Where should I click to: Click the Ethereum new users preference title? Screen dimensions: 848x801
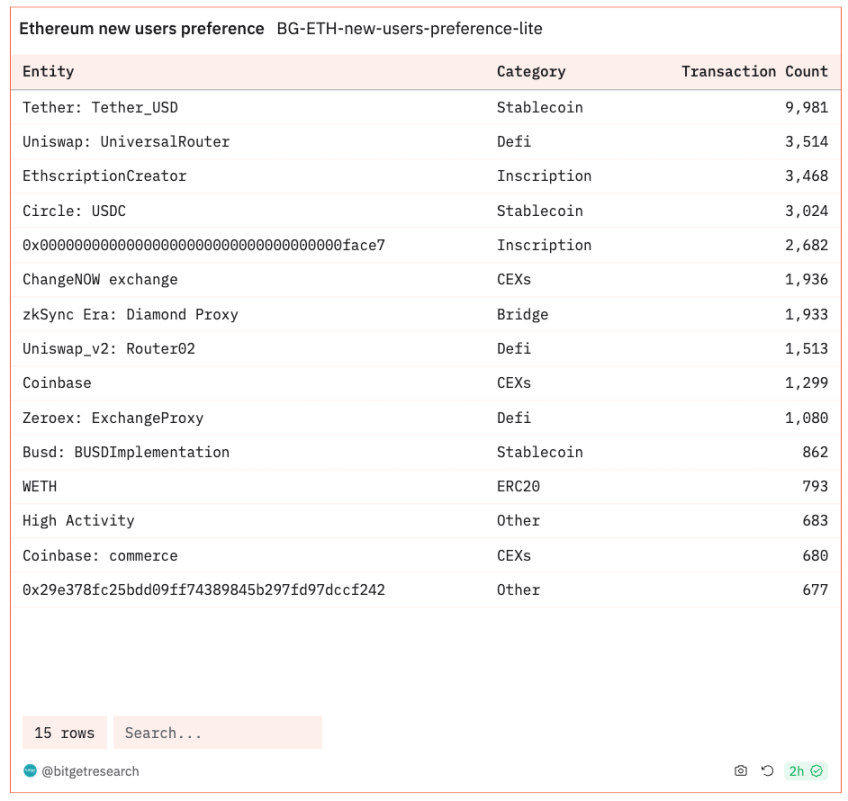[141, 29]
